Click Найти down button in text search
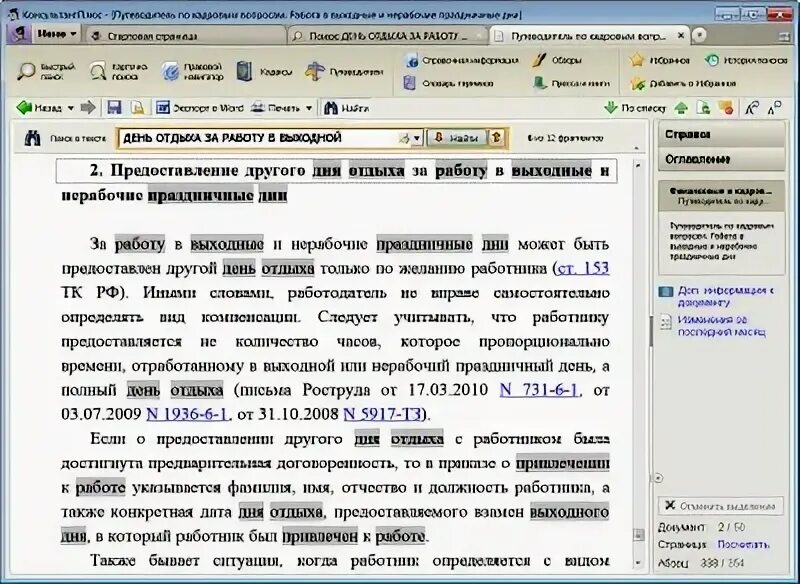 coord(457,138)
